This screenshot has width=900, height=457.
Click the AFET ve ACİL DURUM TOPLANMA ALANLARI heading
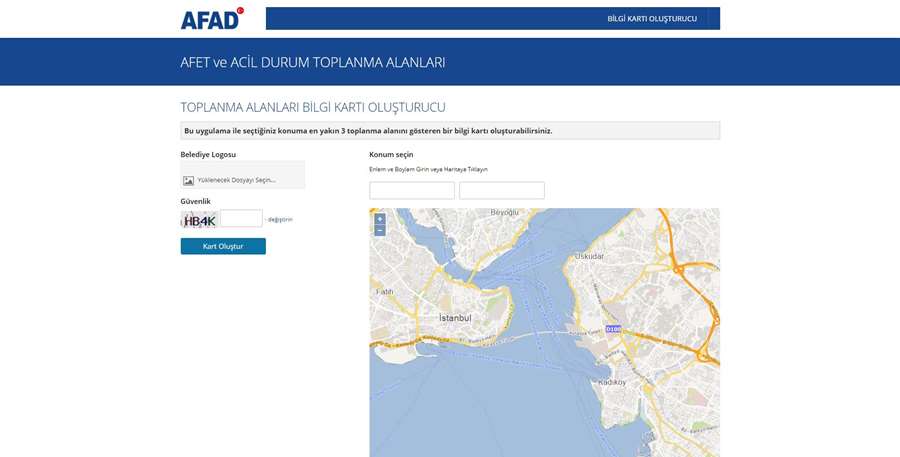coord(313,62)
